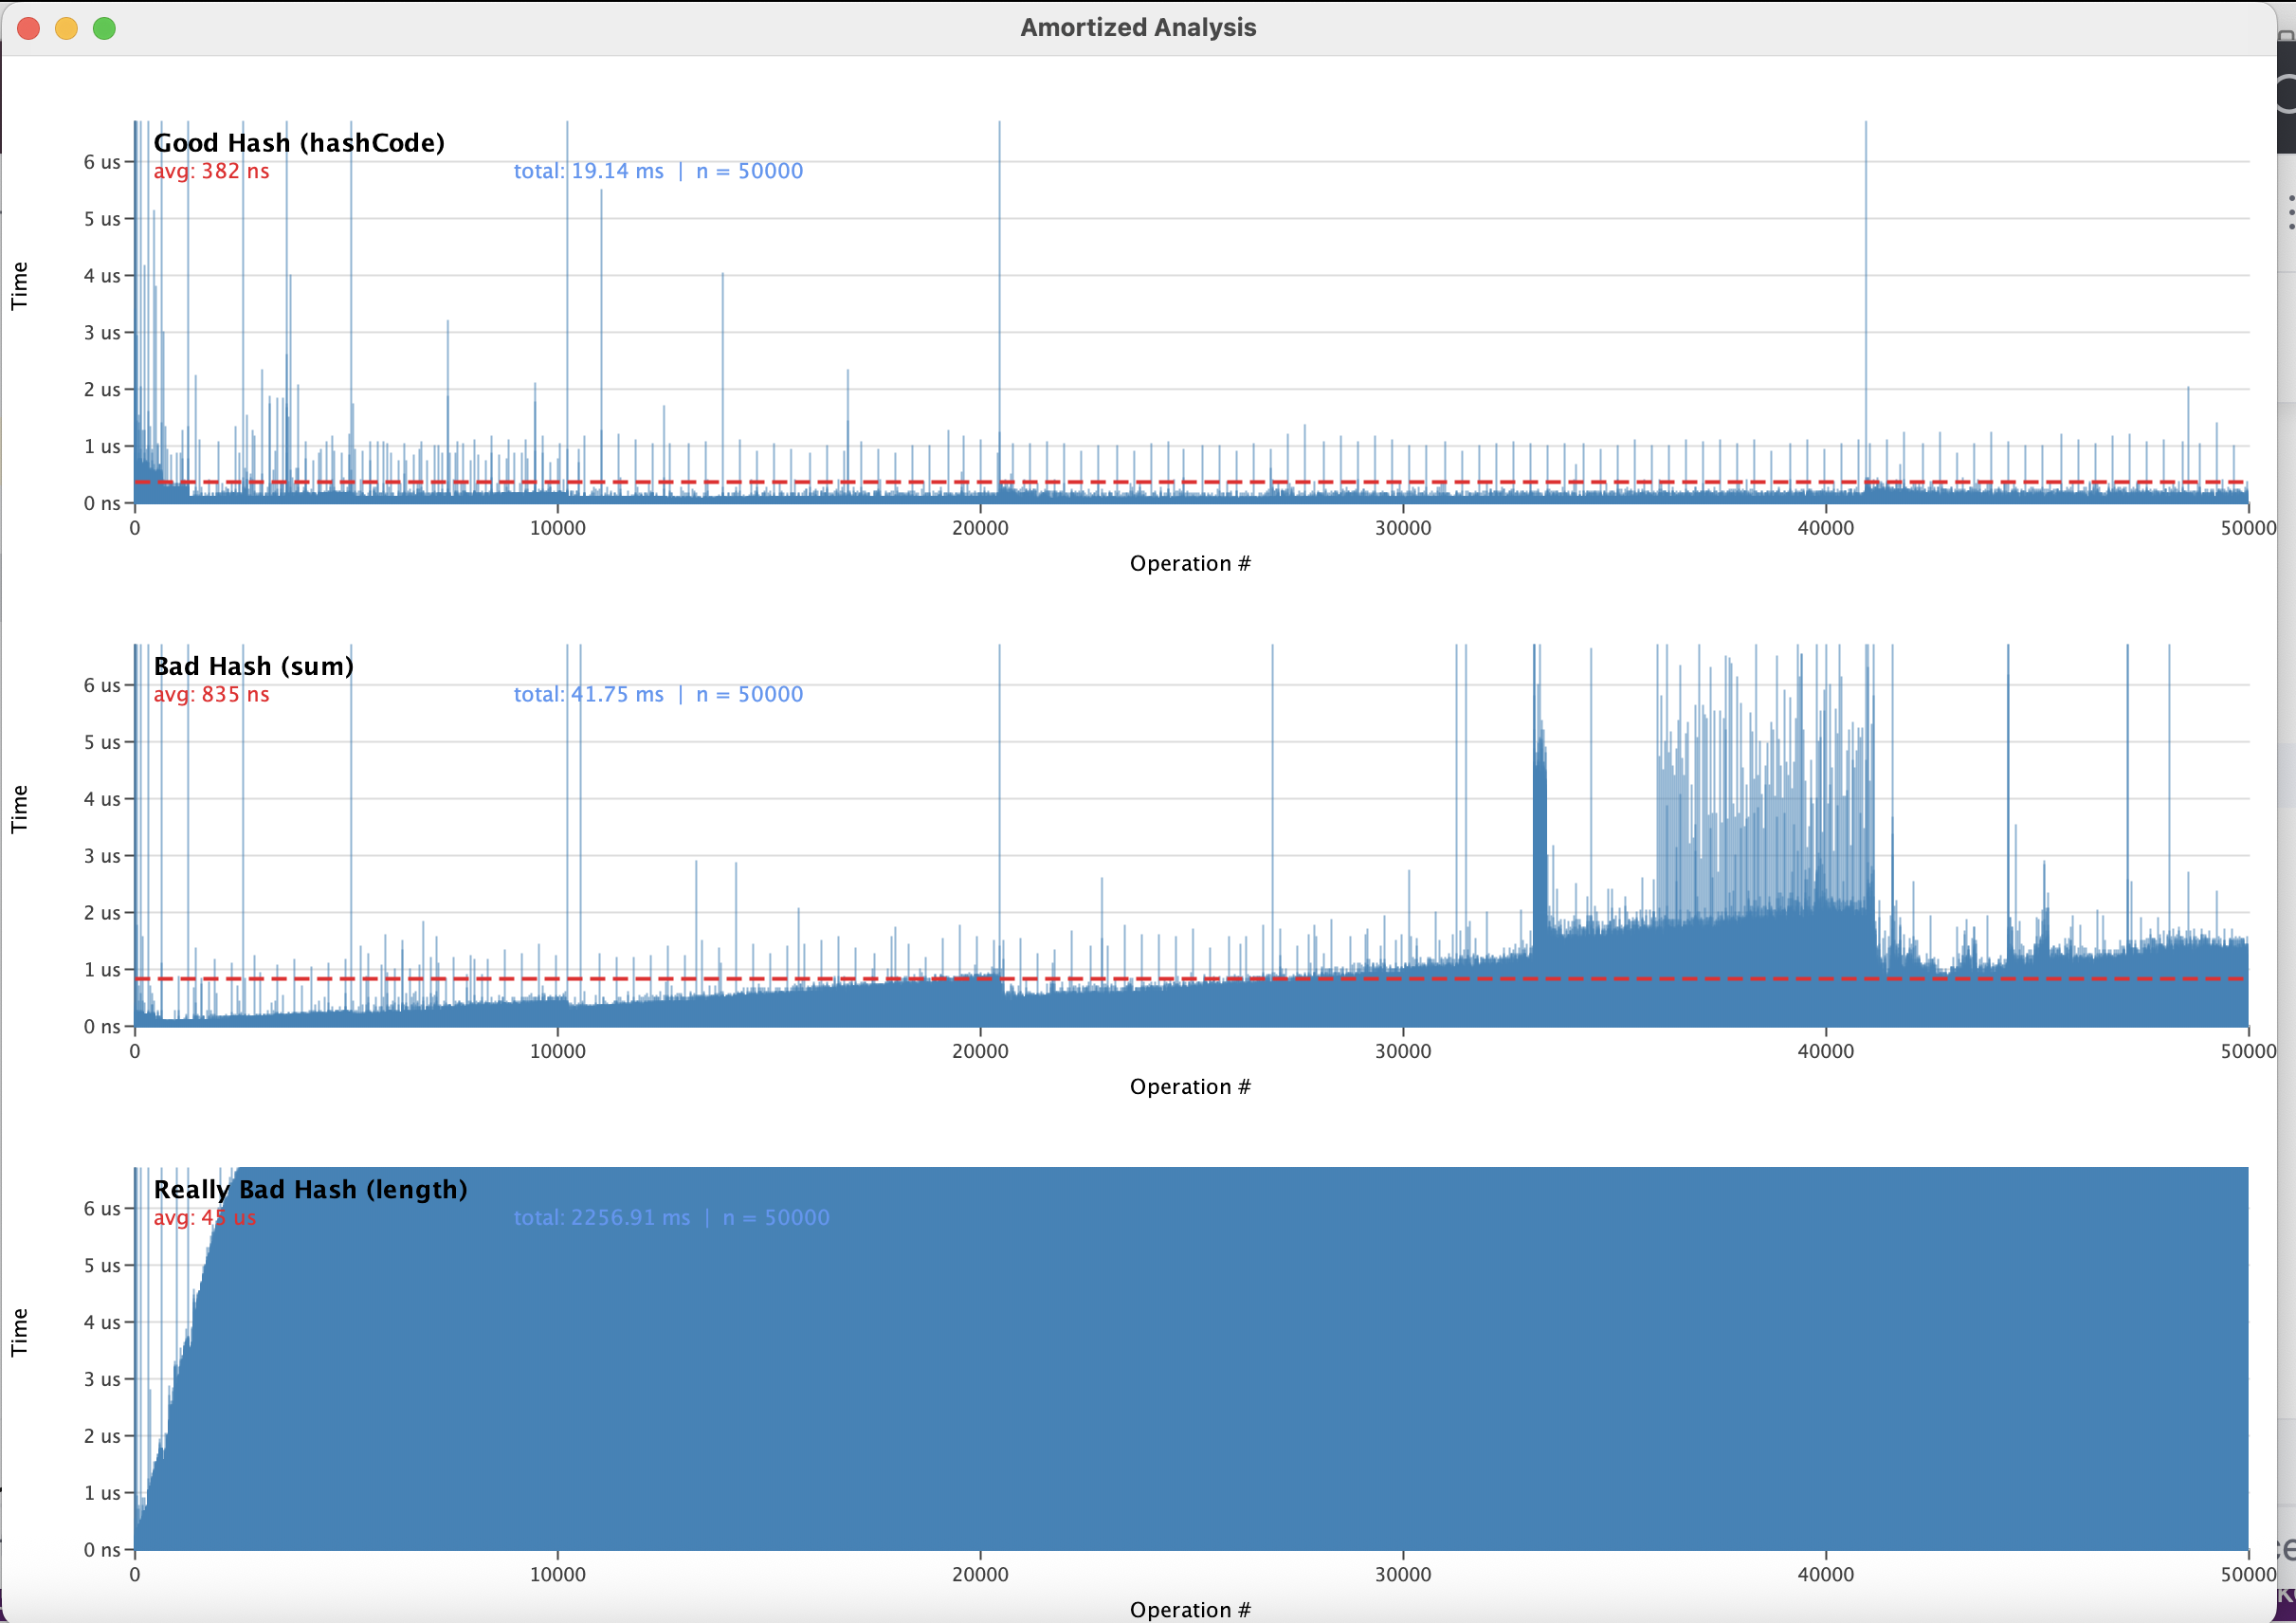The image size is (2296, 1623).
Task: Click the Time axis label of Good Hash chart
Action: tap(19, 286)
